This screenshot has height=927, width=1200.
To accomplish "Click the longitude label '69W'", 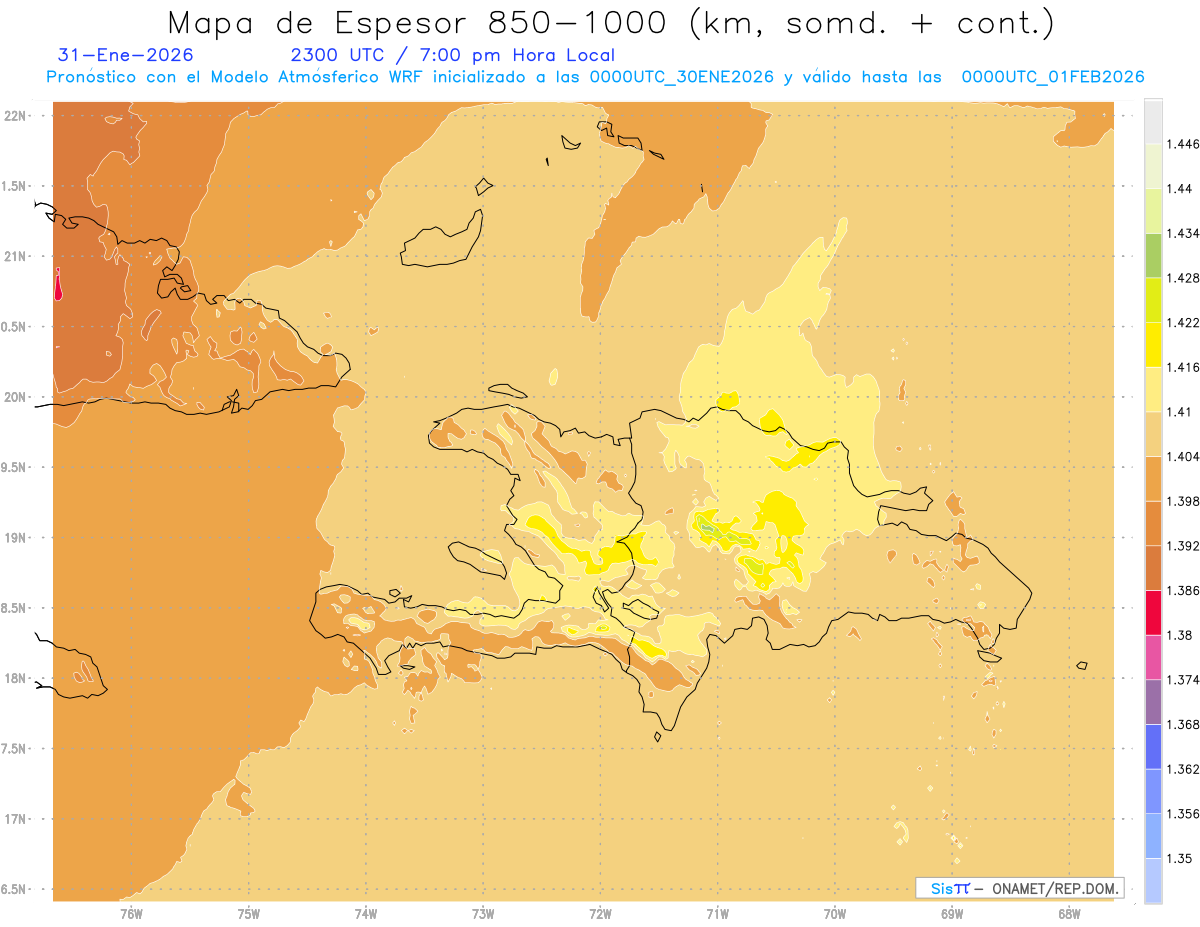I will pos(952,913).
